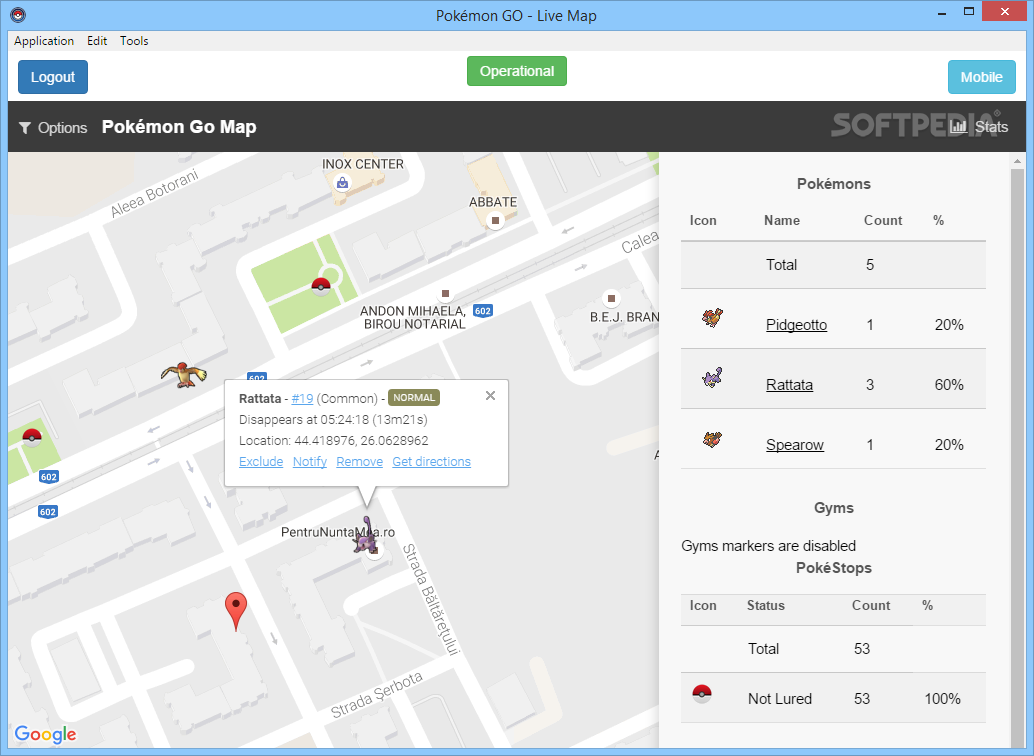Viewport: 1034px width, 756px height.
Task: Click the 602 route badge near ANDON MIHAELA
Action: [x=483, y=311]
